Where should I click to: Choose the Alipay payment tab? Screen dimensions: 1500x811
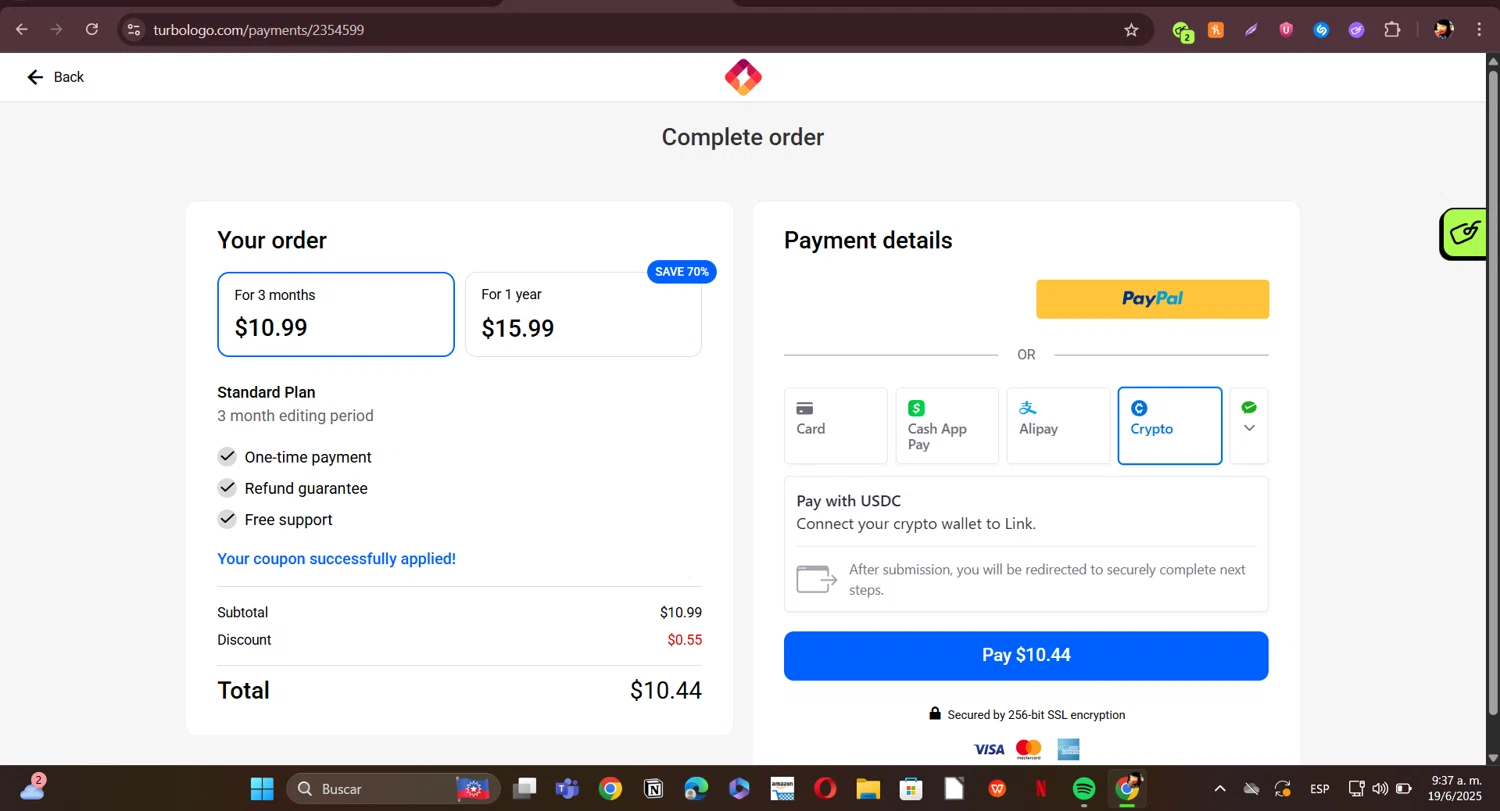1058,426
